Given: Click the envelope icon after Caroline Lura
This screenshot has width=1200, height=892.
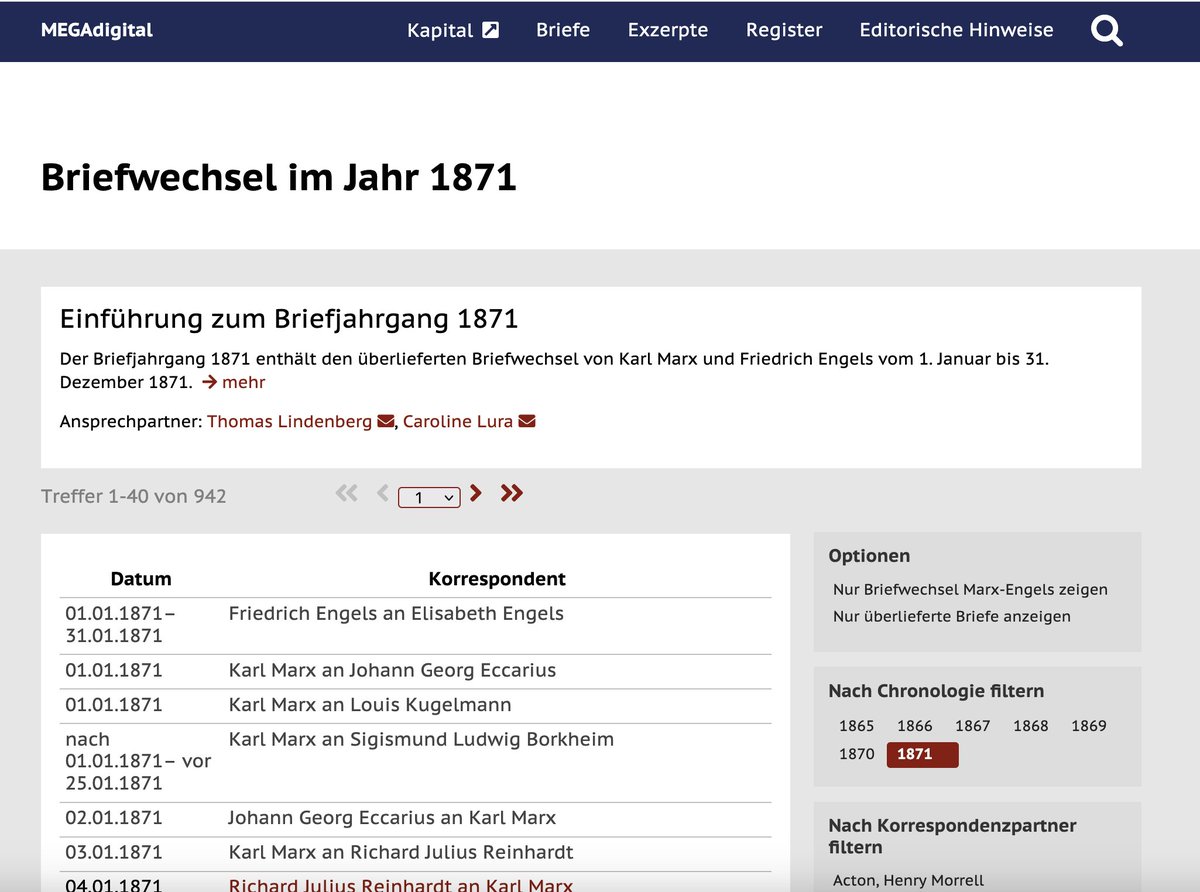Looking at the screenshot, I should click(527, 422).
